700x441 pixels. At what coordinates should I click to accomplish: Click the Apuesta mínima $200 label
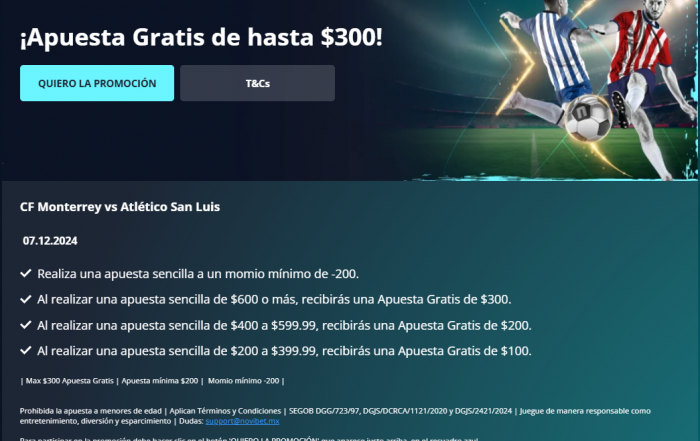160,381
